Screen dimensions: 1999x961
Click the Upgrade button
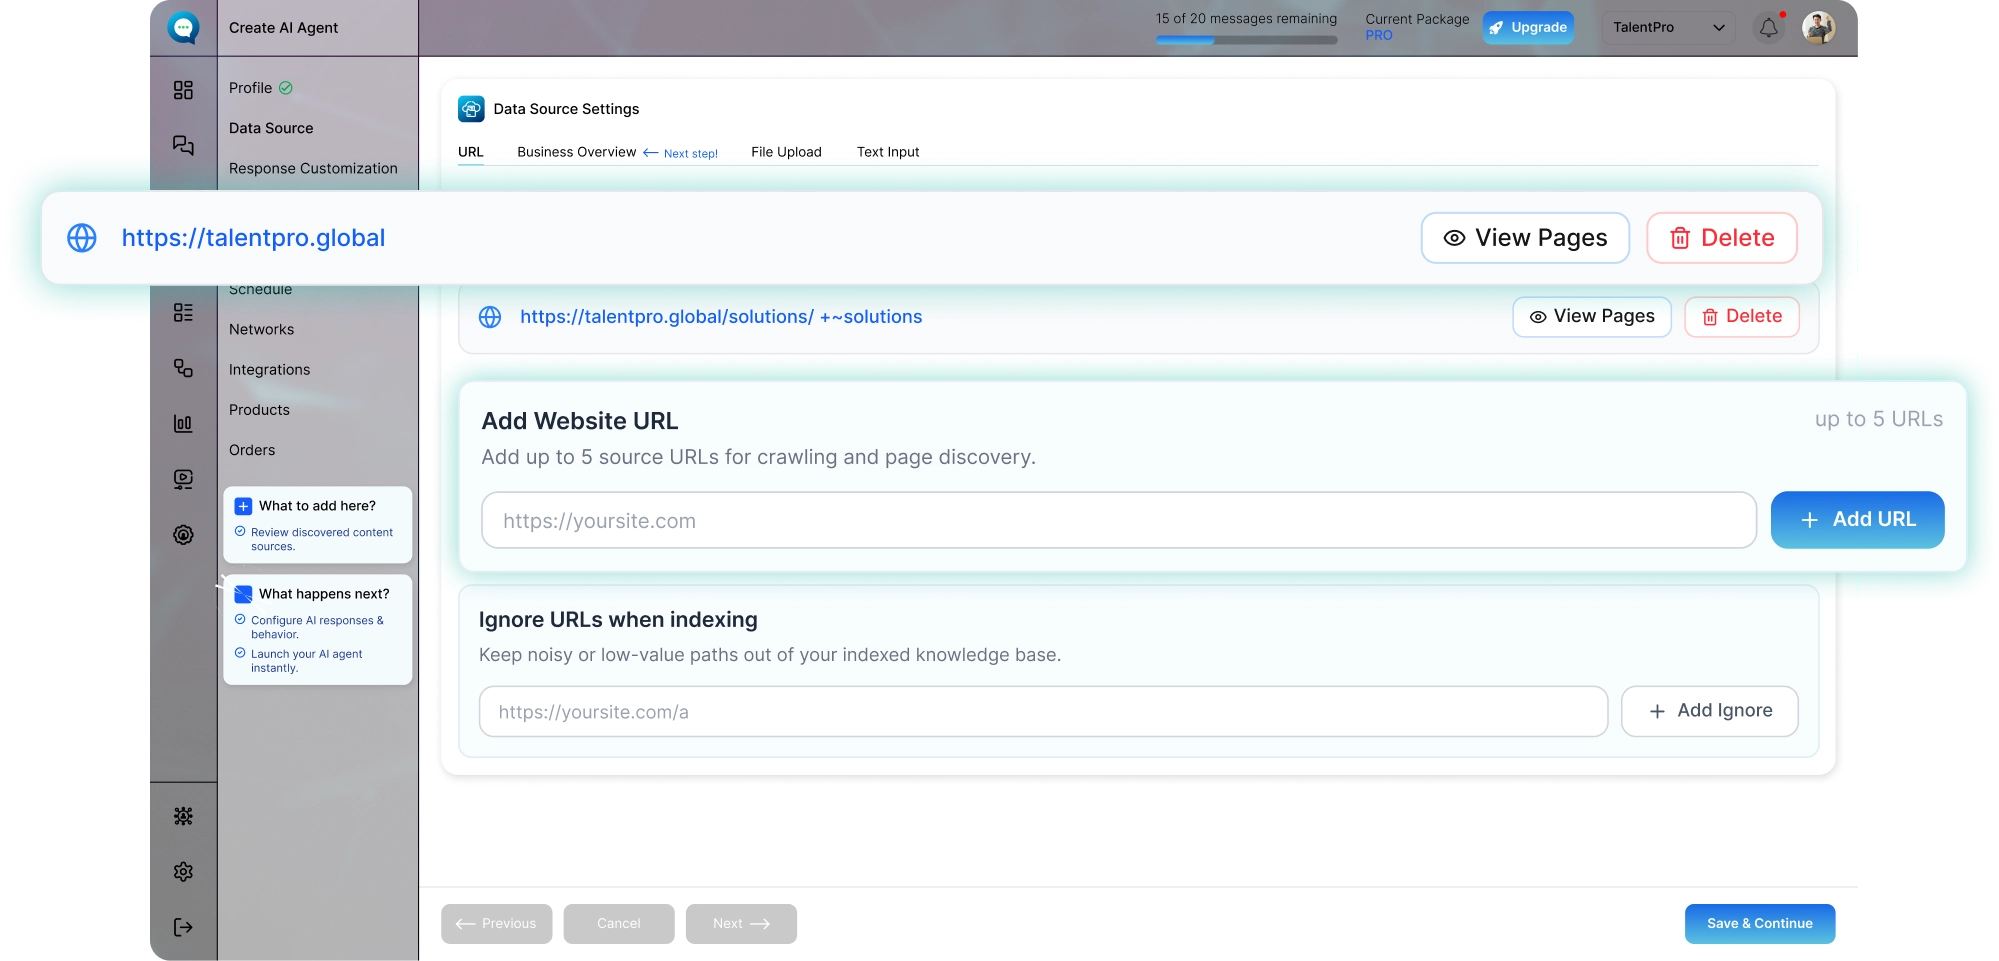[1528, 27]
